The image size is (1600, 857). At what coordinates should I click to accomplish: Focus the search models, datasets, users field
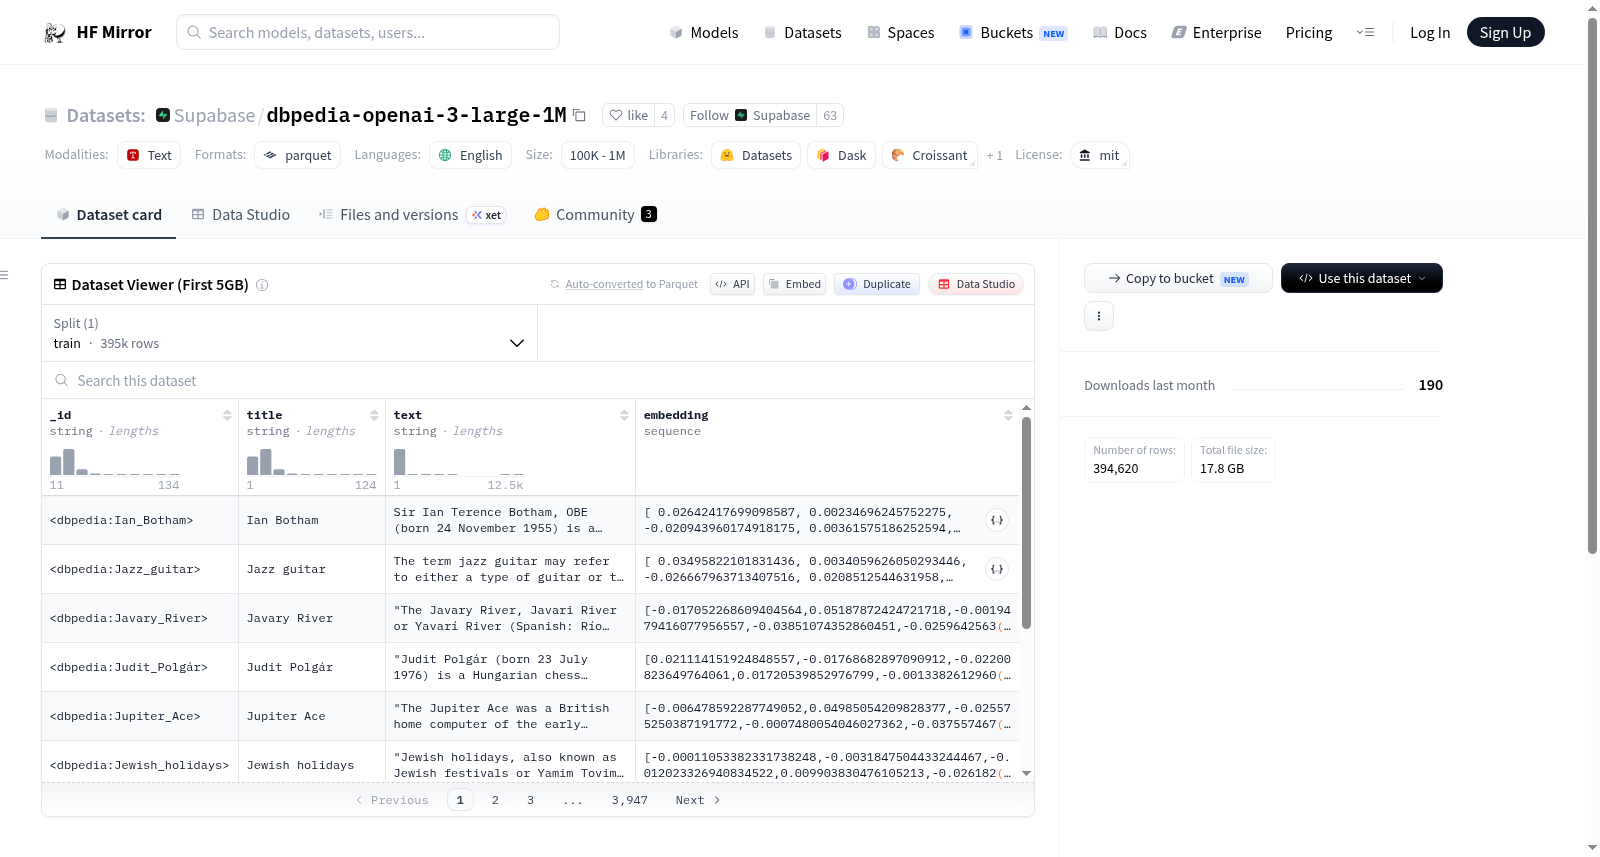point(368,32)
